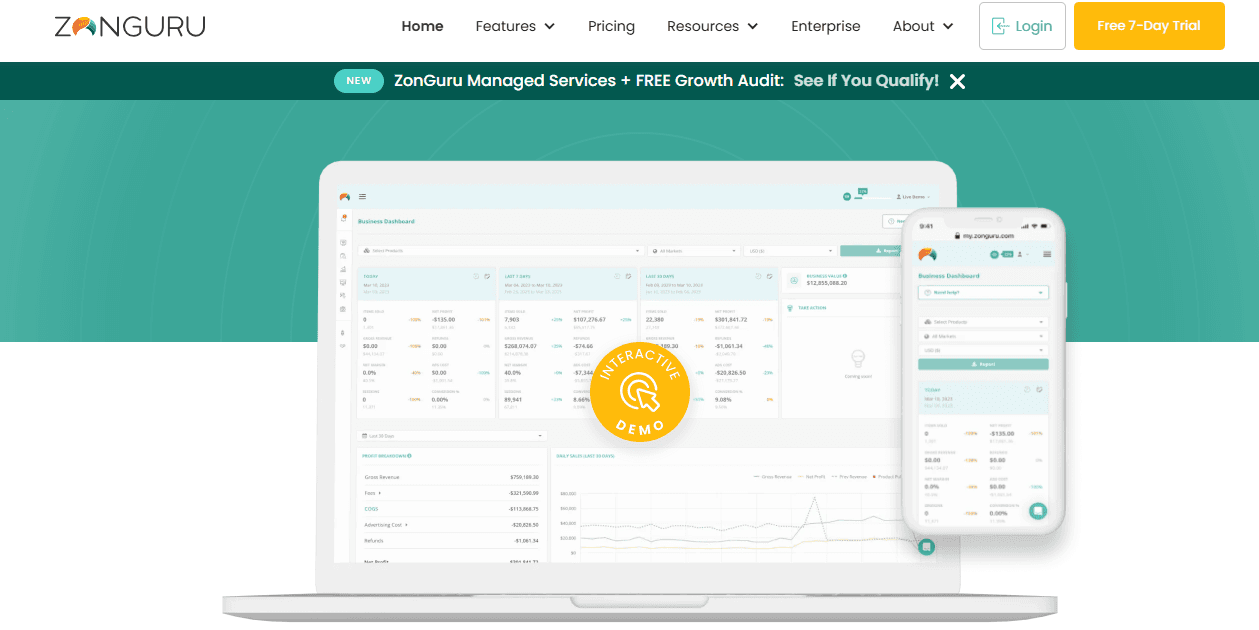Click the Business Dashboard title on the laptop

tap(385, 221)
